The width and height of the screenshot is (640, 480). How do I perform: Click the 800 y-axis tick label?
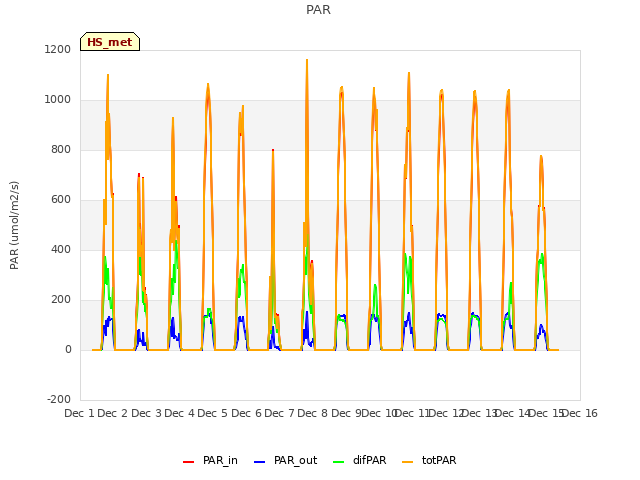coord(61,149)
